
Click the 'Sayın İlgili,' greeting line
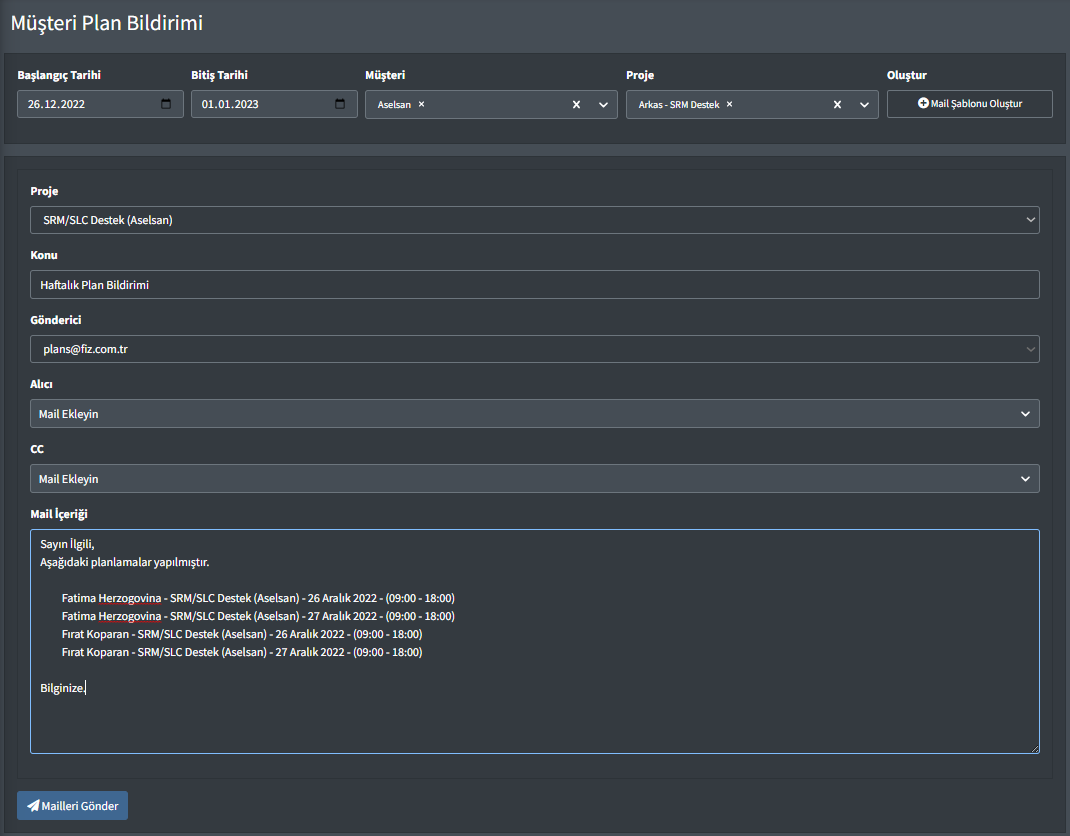coord(68,544)
